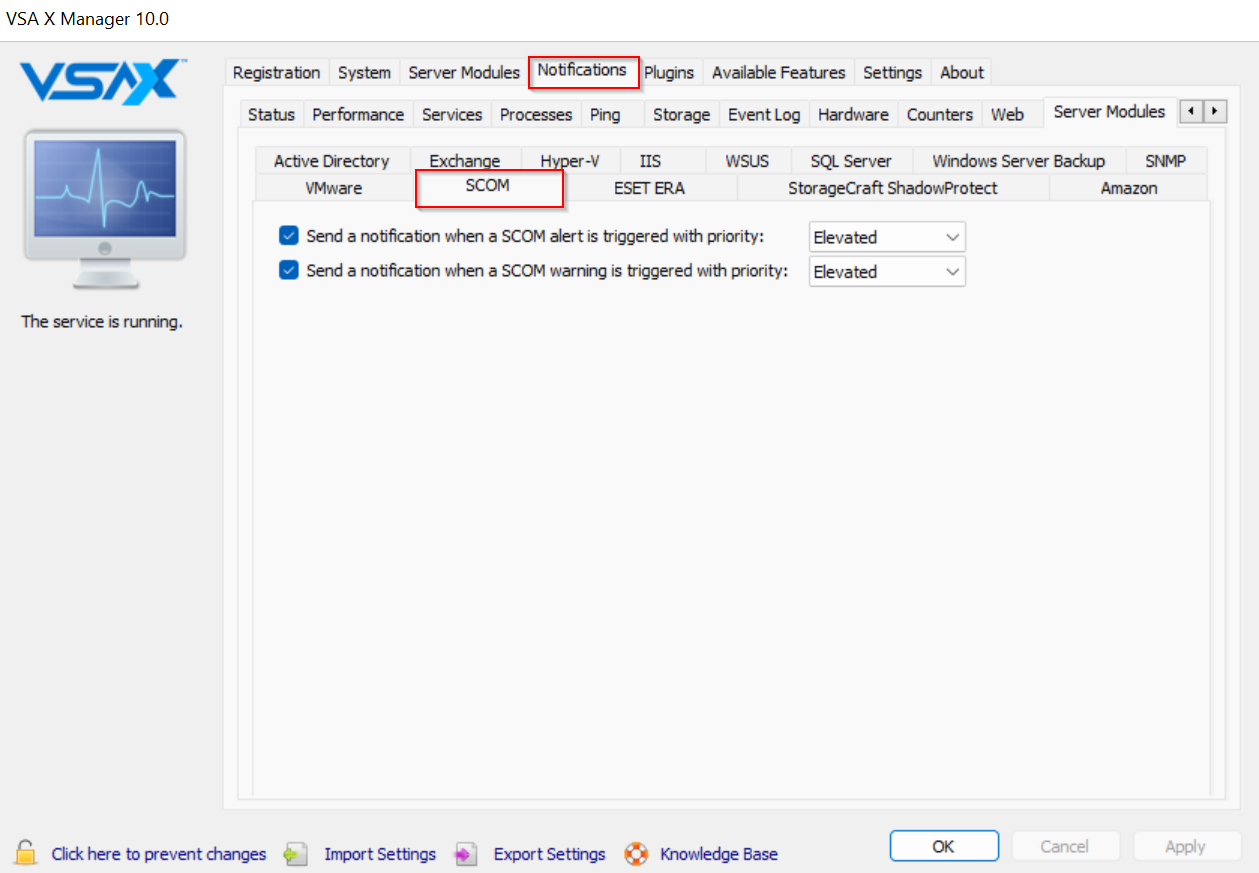Screen dimensions: 1259x873
Task: Select the SCOM module tab
Action: click(x=489, y=188)
